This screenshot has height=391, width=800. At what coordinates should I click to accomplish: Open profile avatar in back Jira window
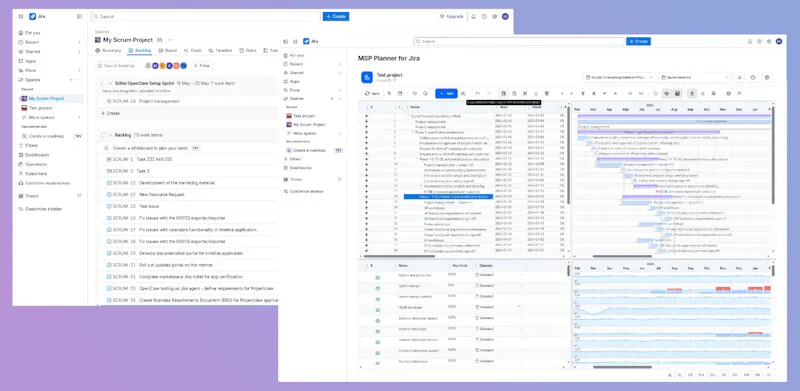(x=505, y=16)
